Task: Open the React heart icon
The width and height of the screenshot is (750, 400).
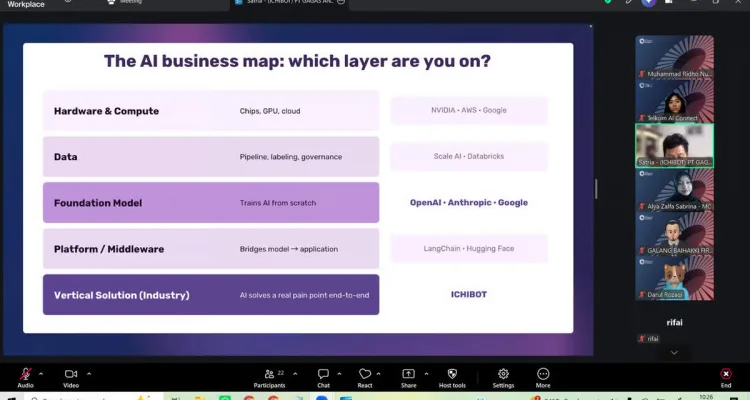Action: pos(365,374)
